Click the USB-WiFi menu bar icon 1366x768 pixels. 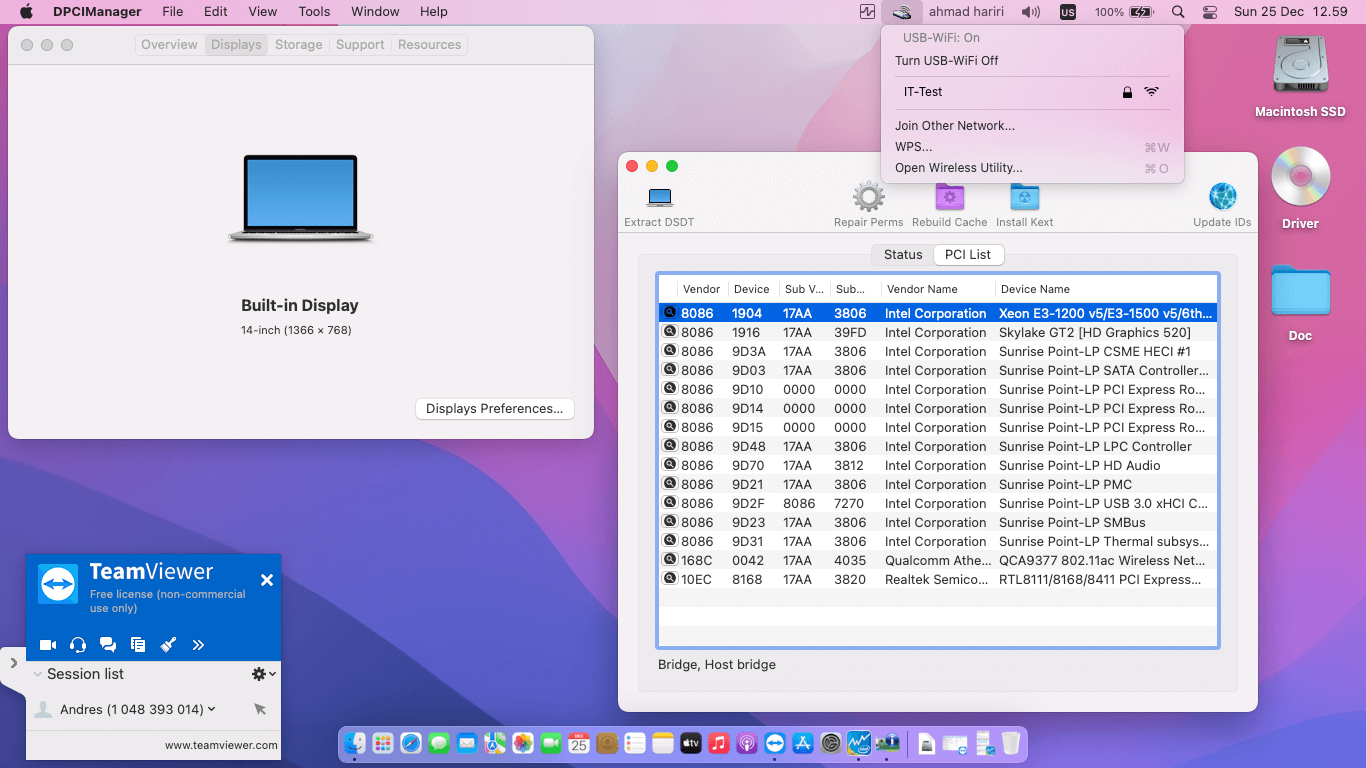click(902, 12)
